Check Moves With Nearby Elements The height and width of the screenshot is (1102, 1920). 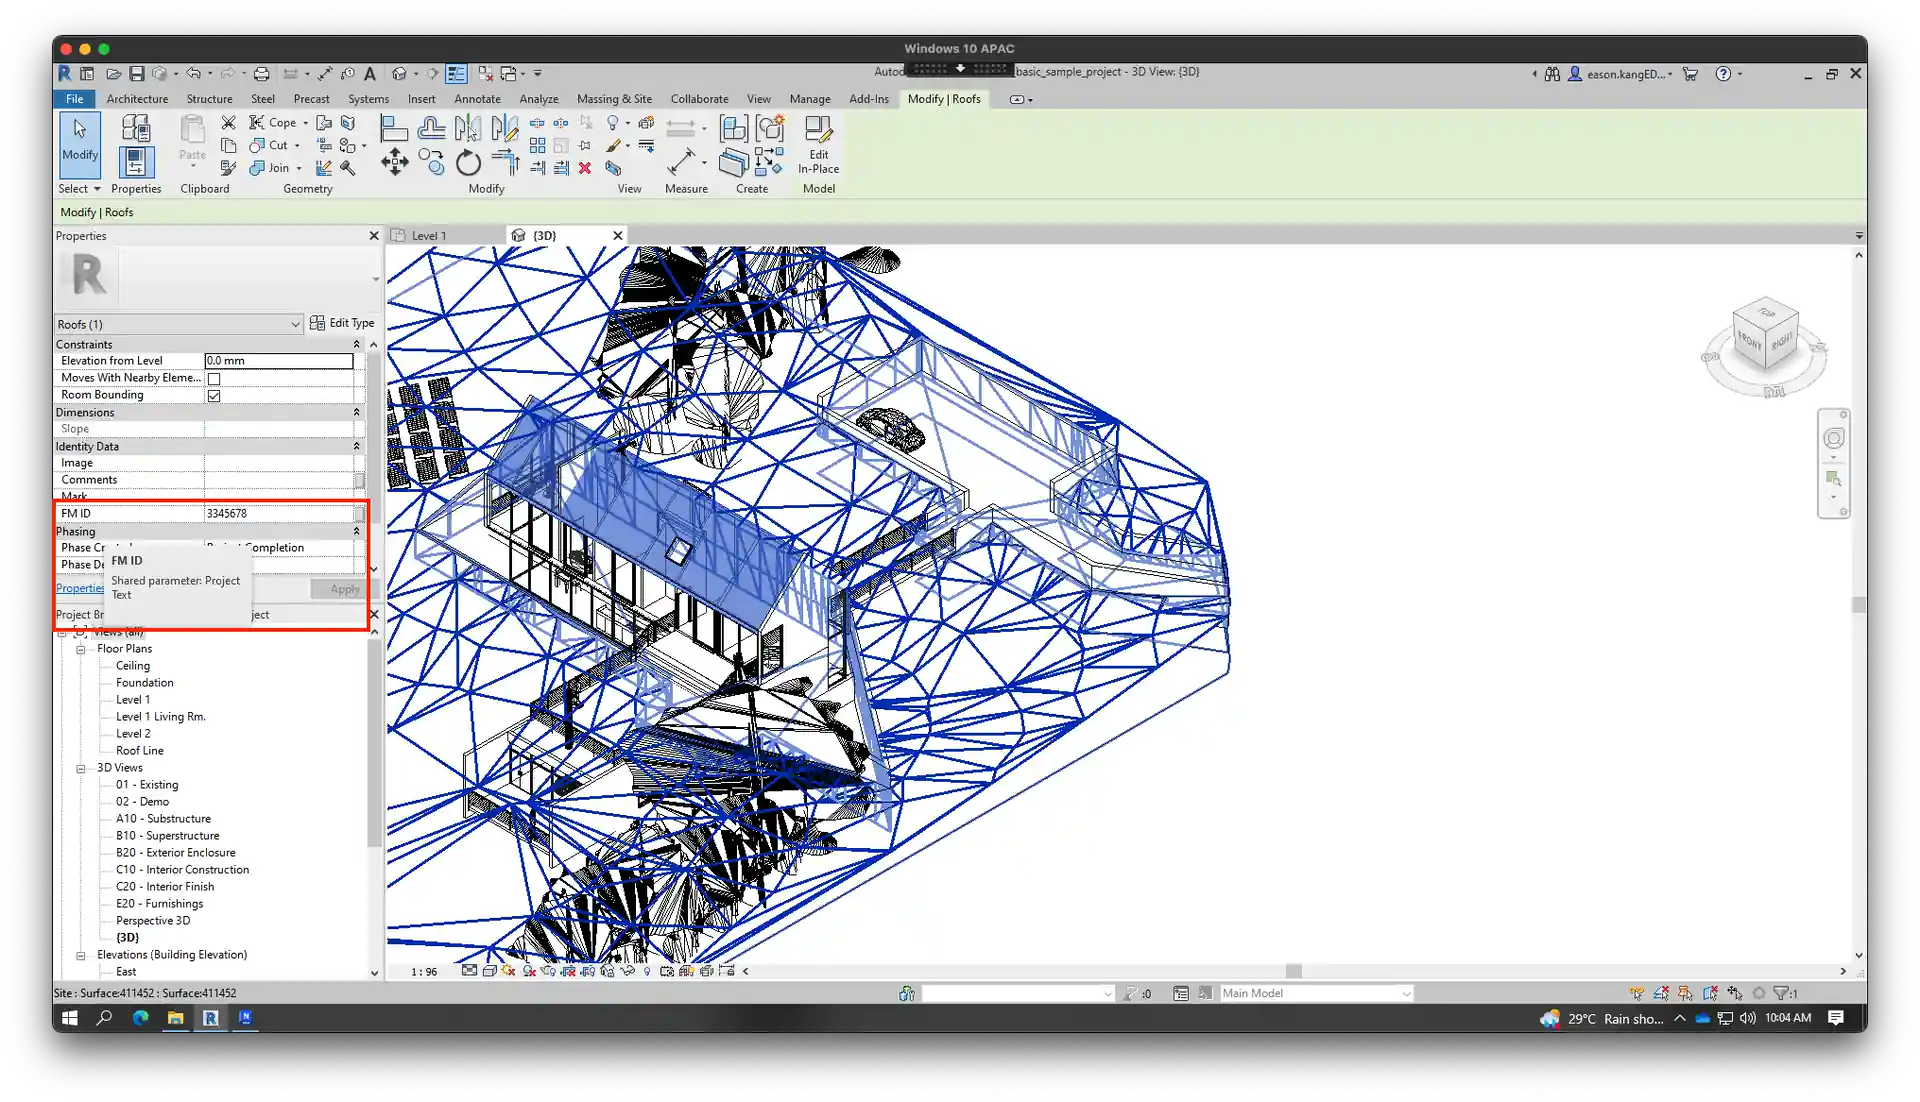pos(215,378)
